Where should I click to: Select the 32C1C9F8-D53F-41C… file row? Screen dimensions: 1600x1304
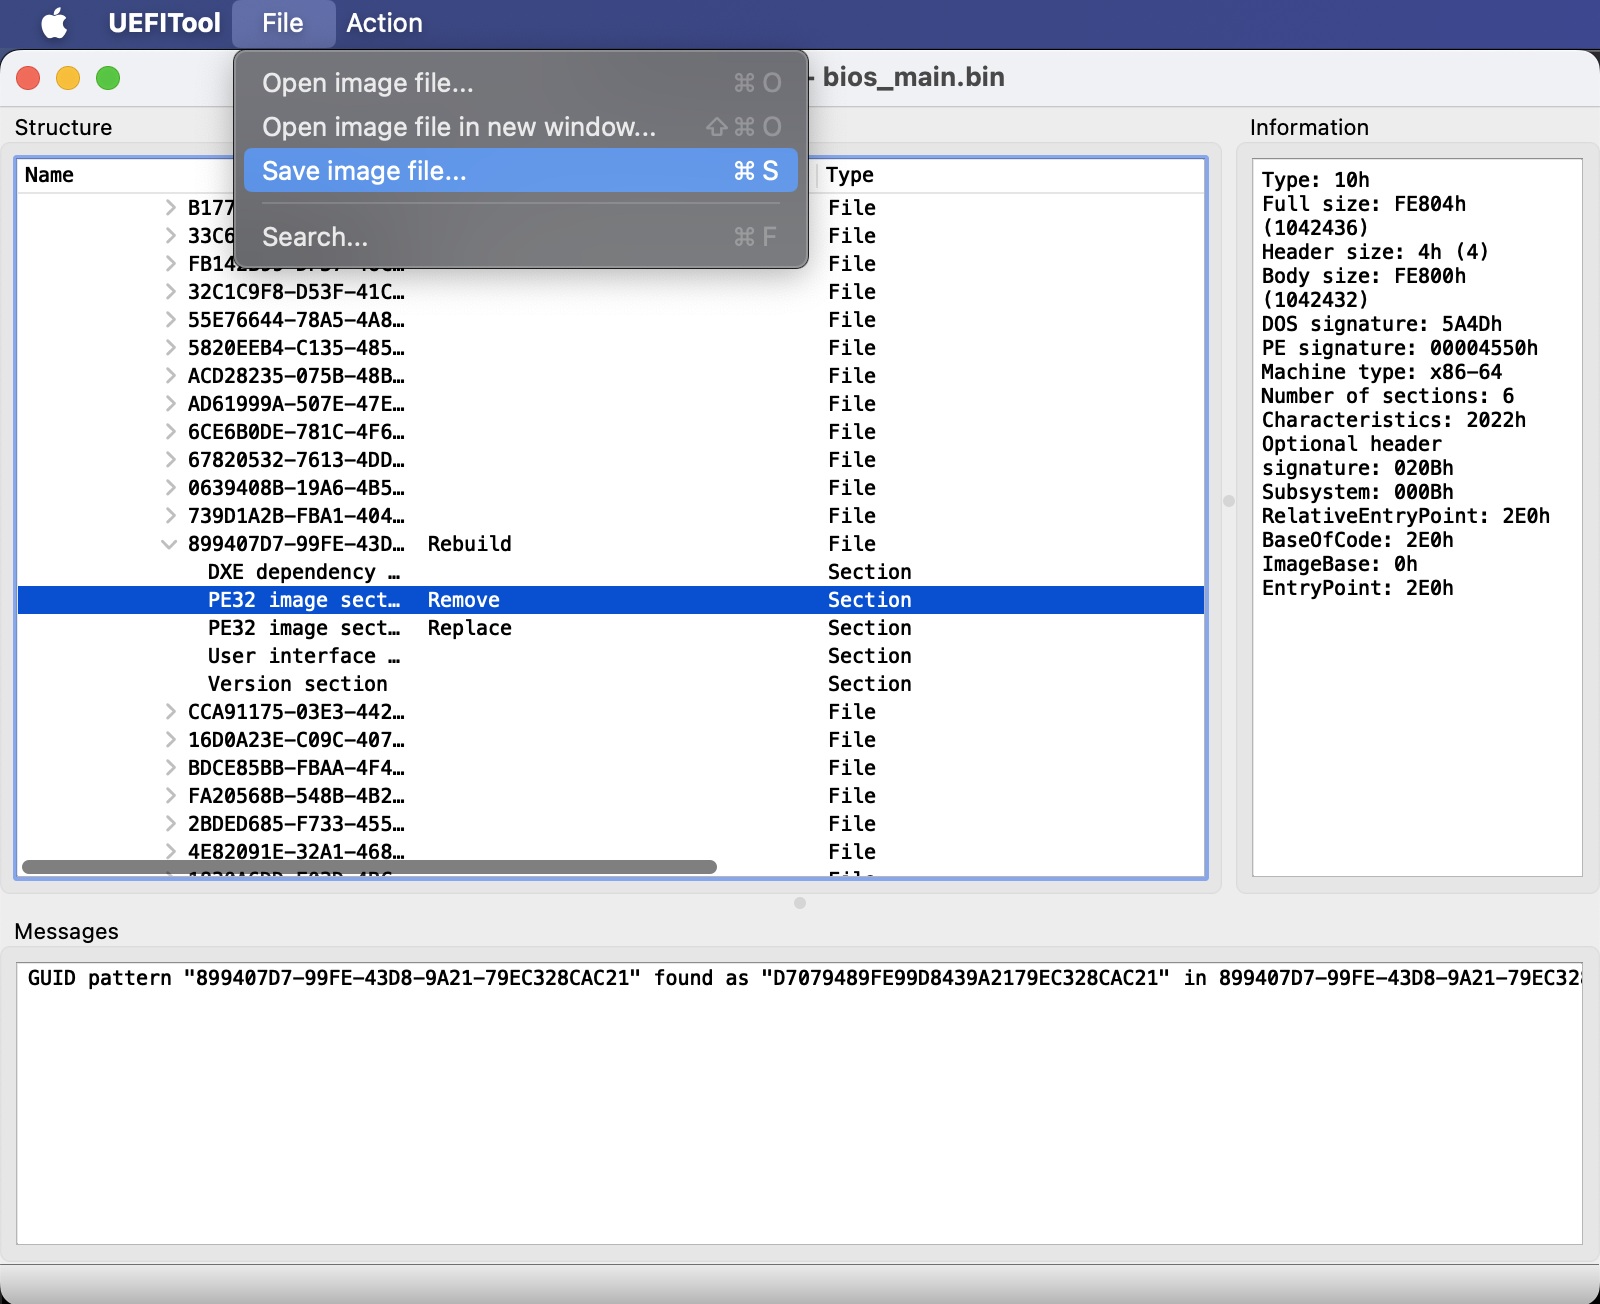point(610,292)
